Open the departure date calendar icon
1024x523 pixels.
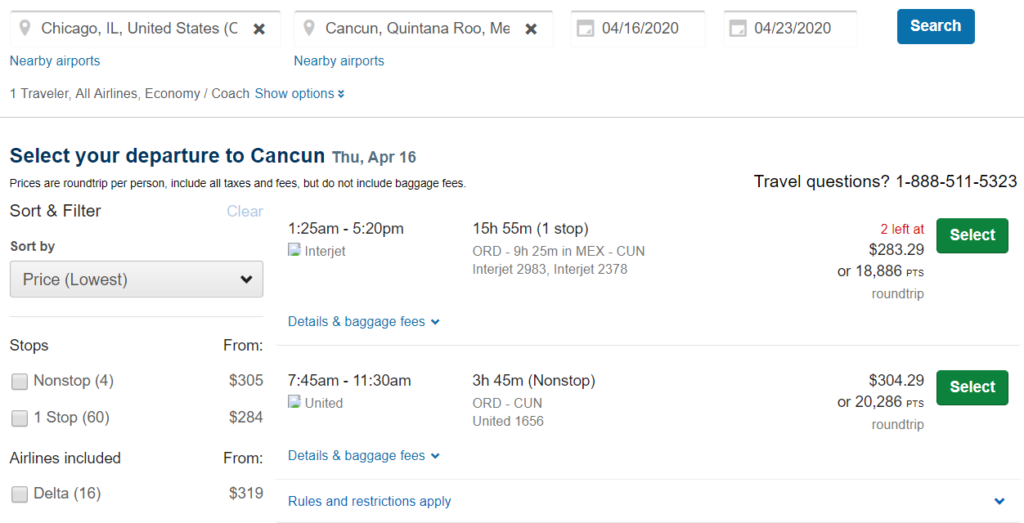click(x=585, y=29)
